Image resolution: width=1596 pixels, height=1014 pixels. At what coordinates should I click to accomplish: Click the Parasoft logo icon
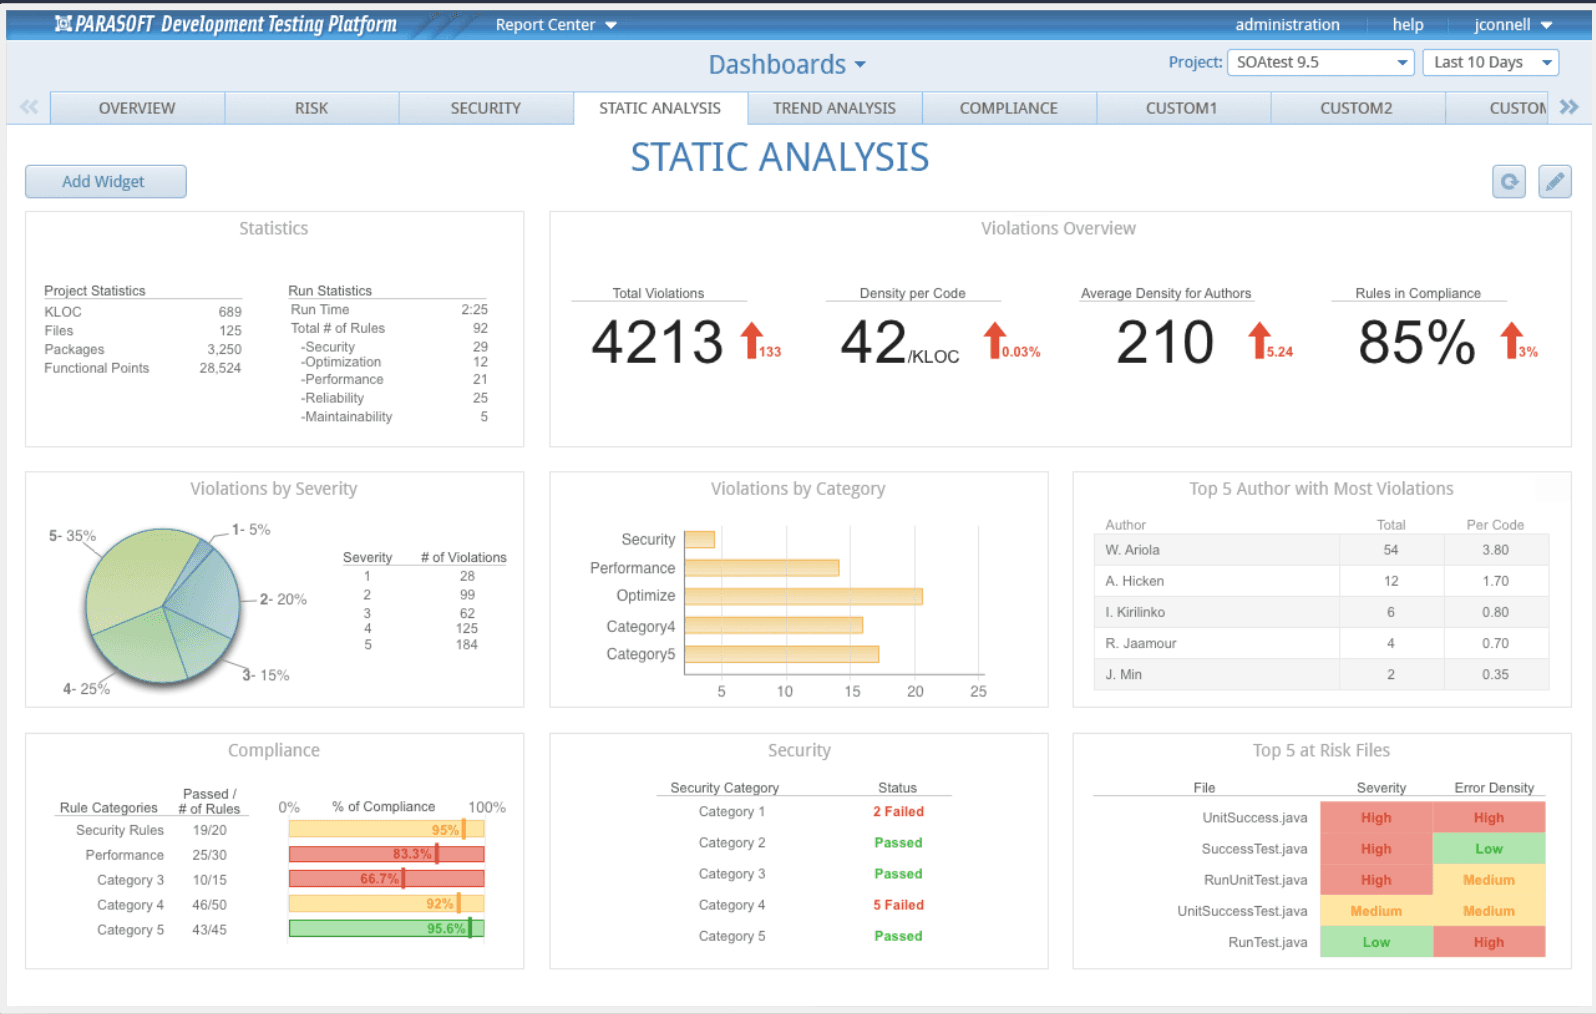point(63,23)
